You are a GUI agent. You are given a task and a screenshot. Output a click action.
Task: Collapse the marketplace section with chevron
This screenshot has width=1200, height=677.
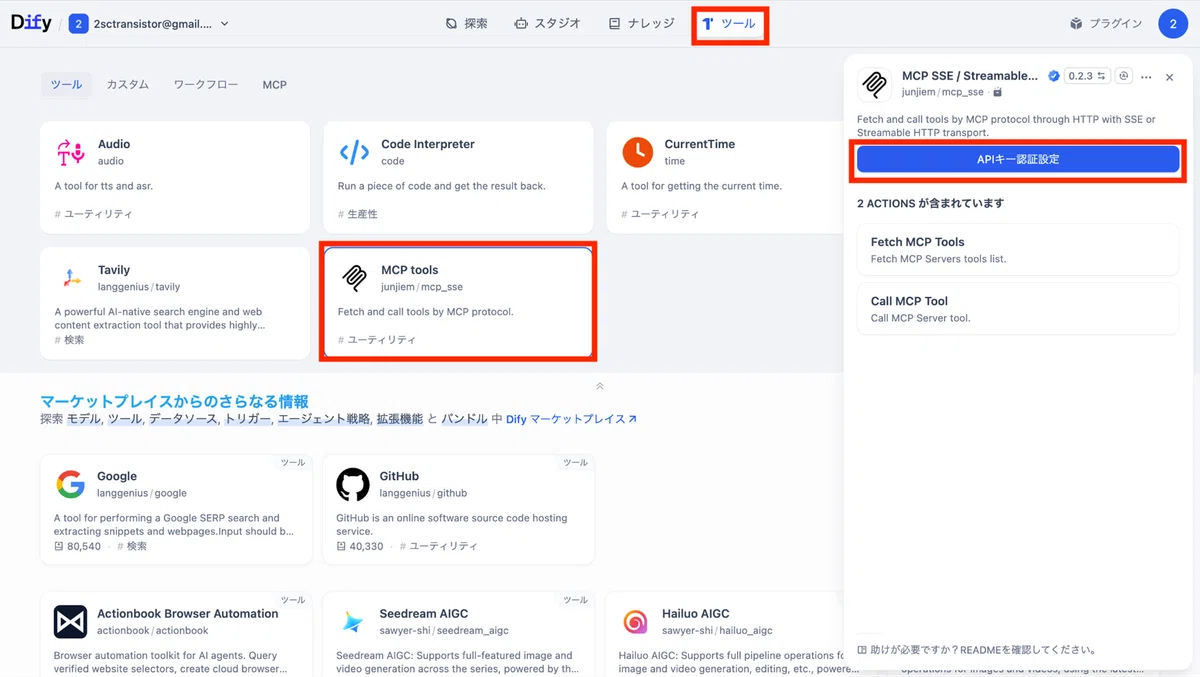tap(600, 386)
